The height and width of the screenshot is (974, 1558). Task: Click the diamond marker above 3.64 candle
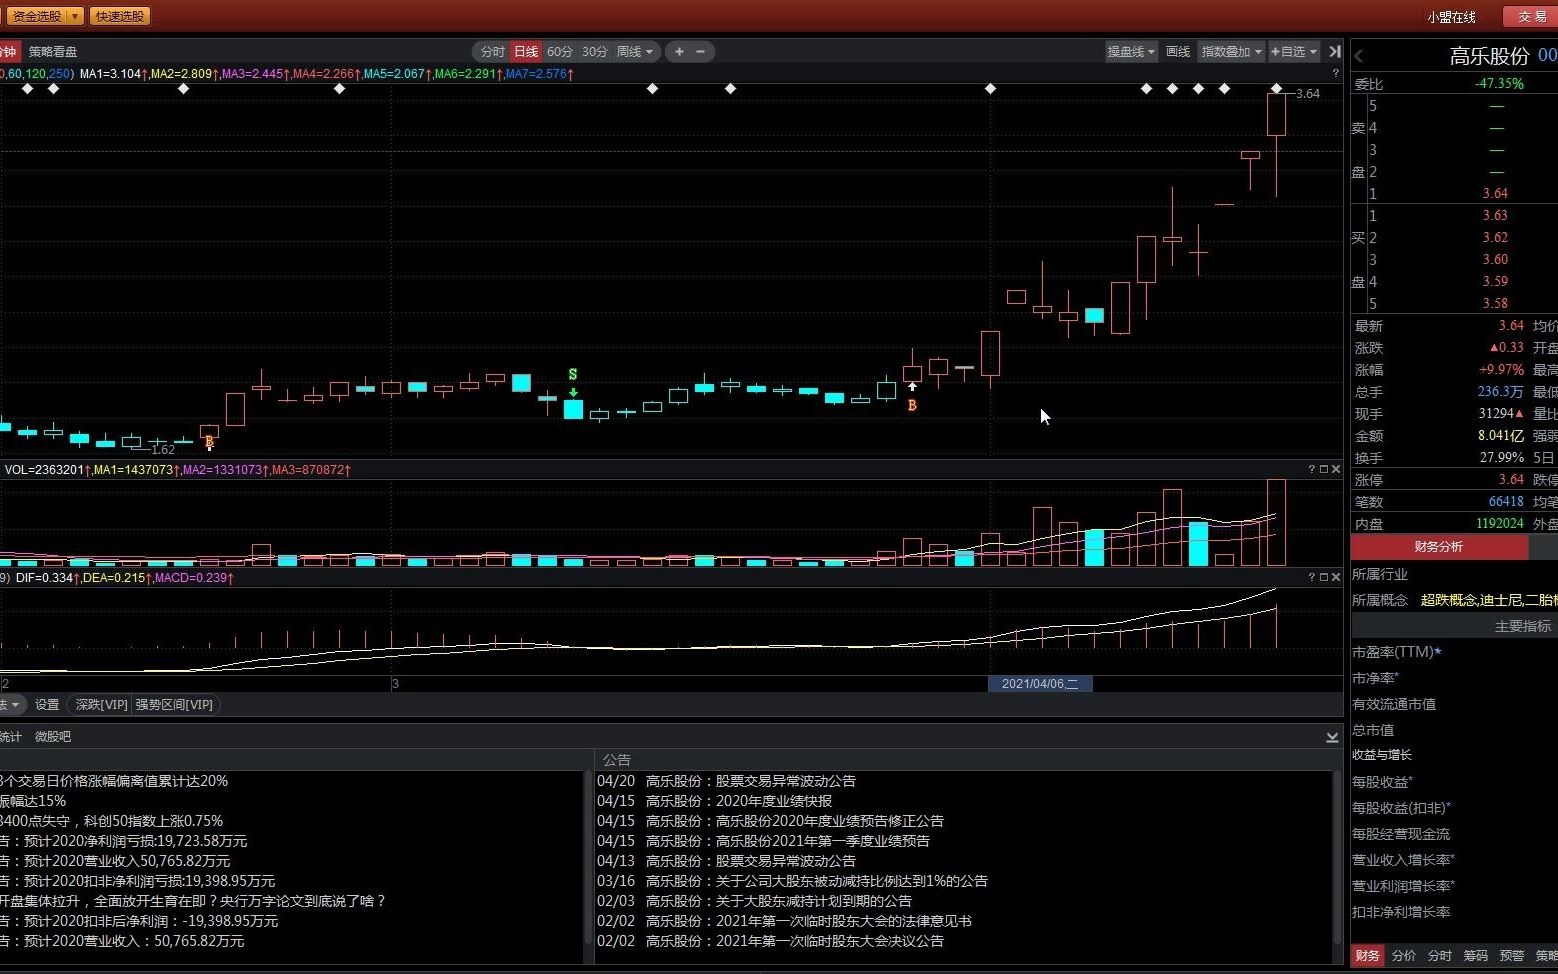[1276, 89]
